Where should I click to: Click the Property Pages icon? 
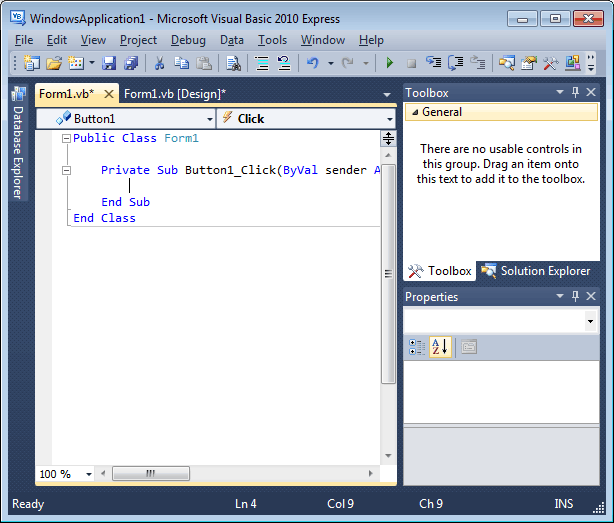[x=469, y=347]
